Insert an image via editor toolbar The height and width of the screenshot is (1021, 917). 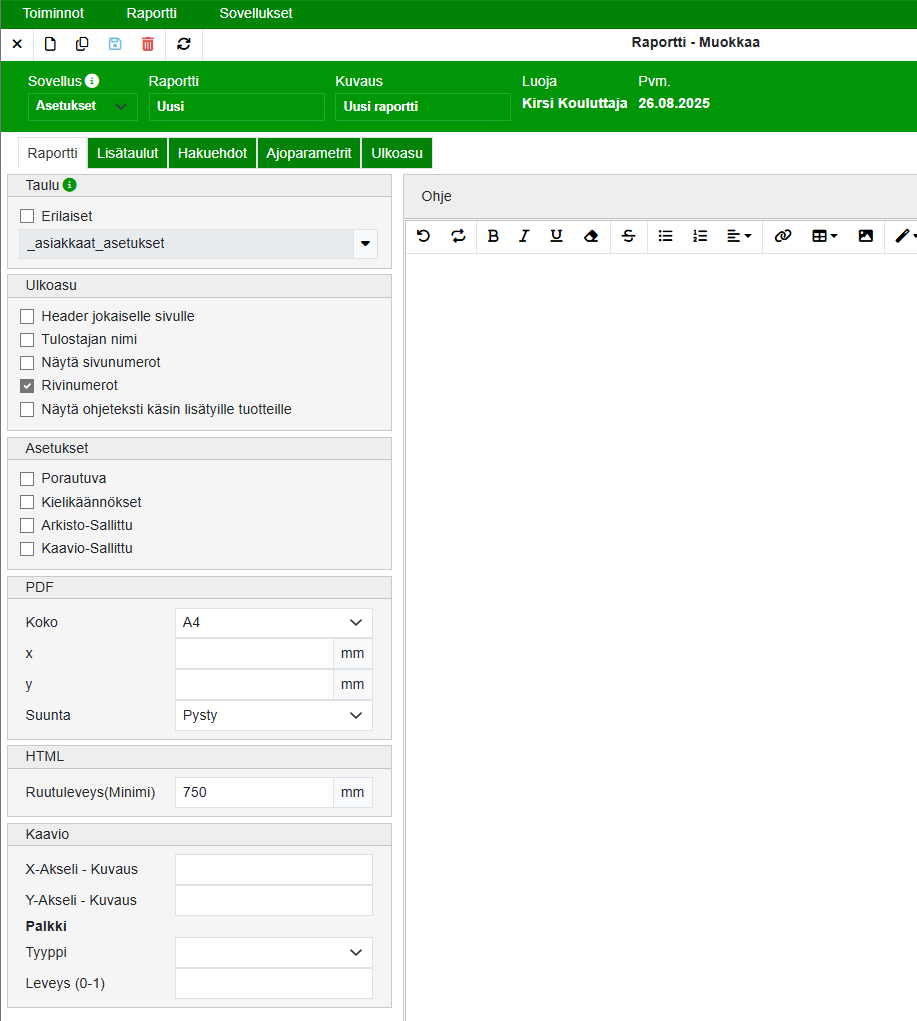tap(866, 236)
